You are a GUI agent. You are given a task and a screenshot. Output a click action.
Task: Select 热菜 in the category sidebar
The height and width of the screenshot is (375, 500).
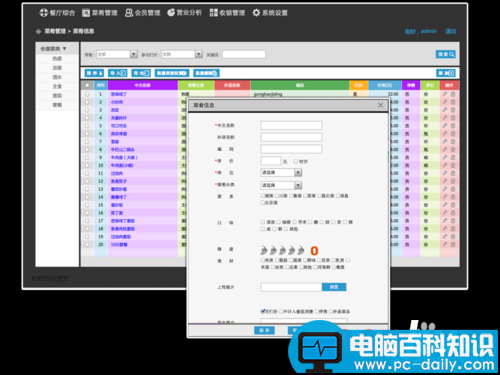click(57, 58)
